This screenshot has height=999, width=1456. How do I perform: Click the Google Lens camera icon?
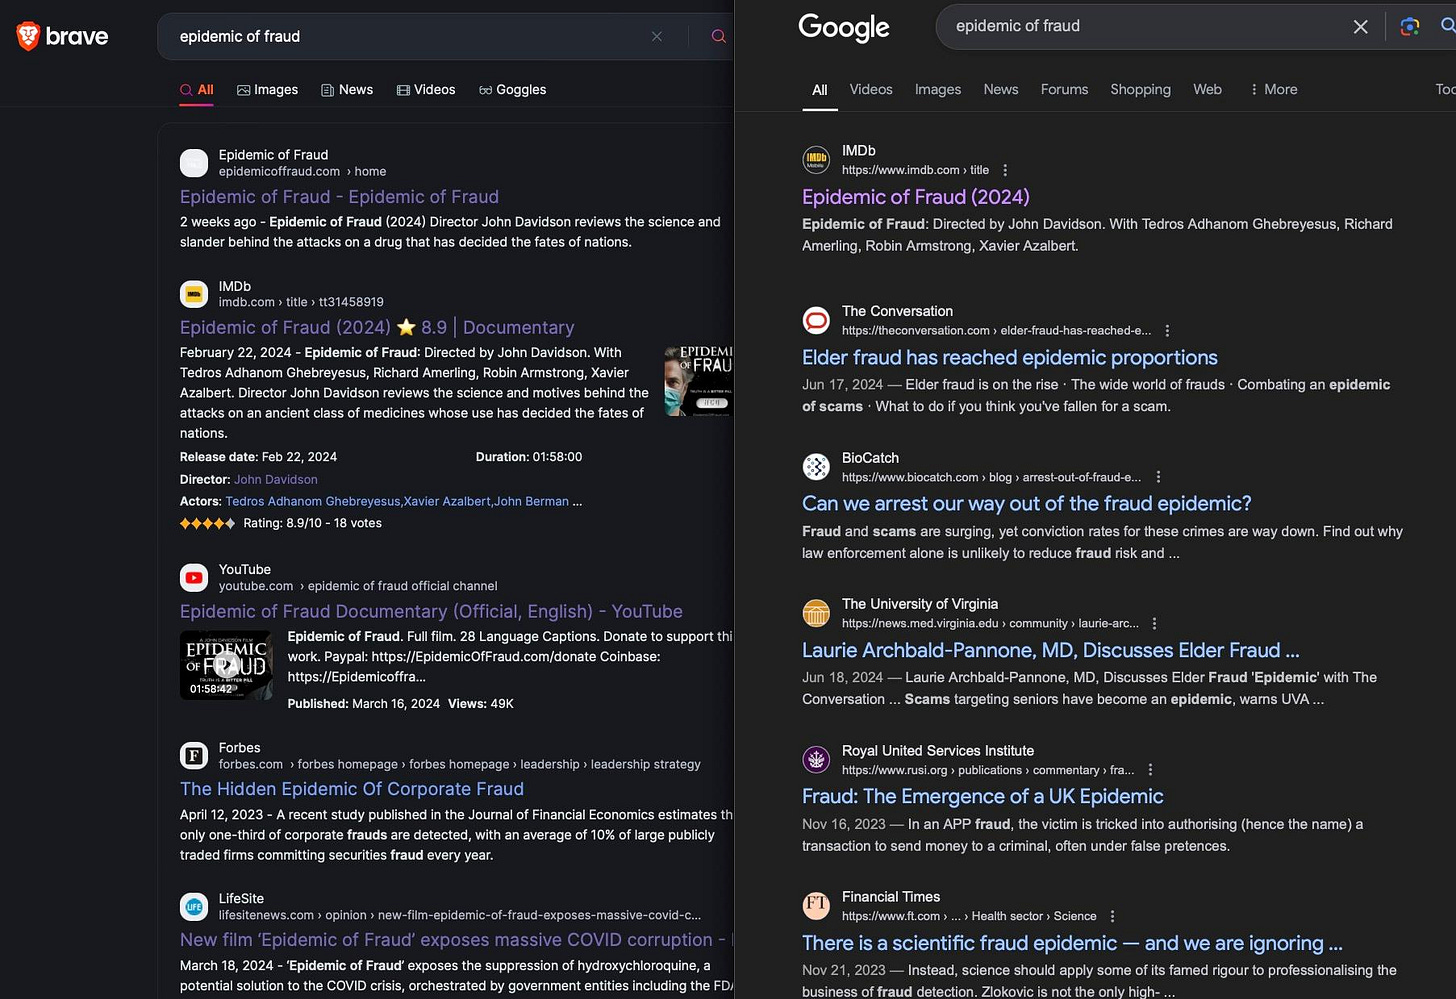click(1410, 27)
